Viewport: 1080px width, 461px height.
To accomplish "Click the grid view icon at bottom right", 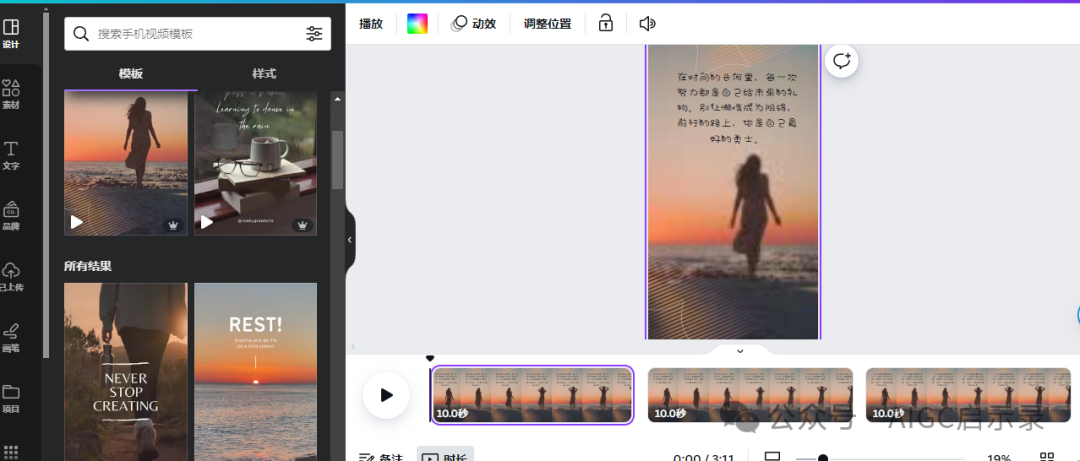I will point(1047,457).
